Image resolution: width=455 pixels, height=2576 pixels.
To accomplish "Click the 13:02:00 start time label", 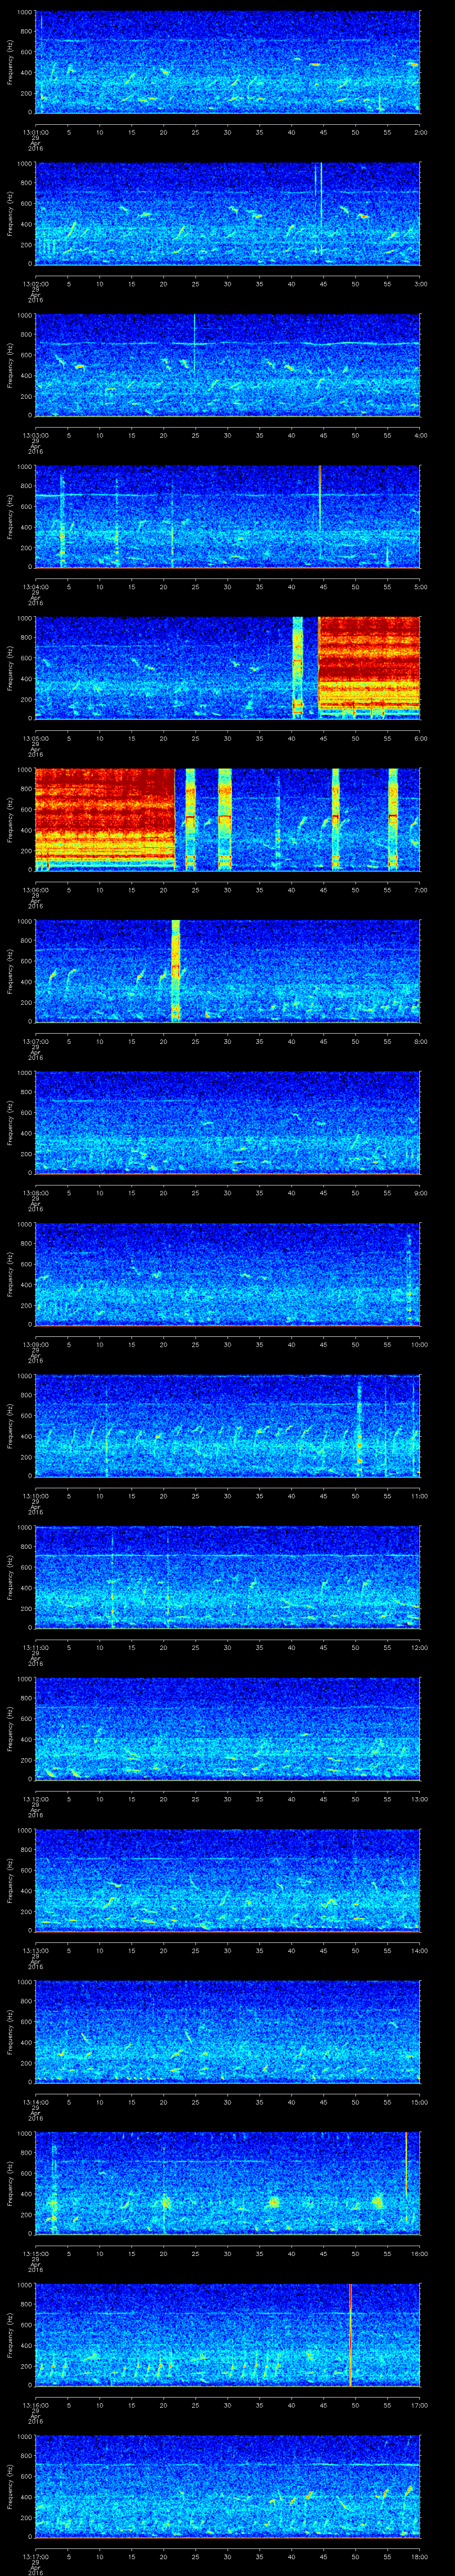I will click(x=35, y=284).
